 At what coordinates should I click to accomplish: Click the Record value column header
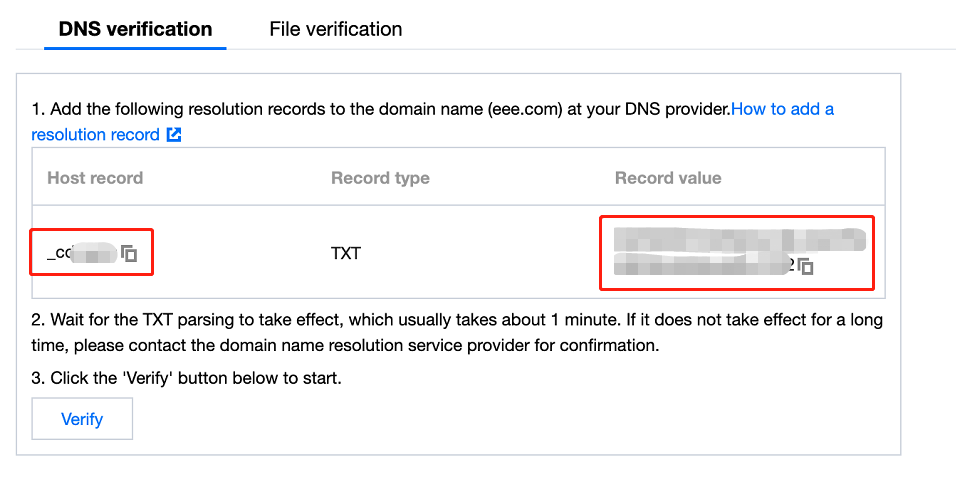668,178
